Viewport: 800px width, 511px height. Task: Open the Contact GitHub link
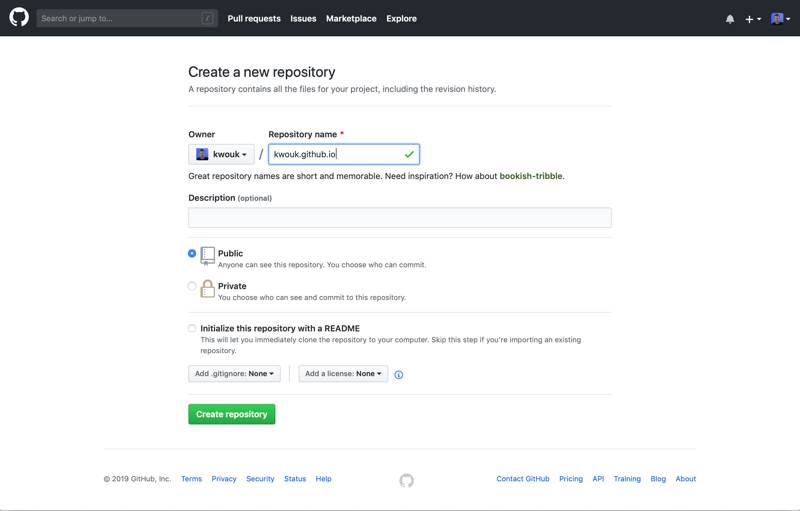523,479
